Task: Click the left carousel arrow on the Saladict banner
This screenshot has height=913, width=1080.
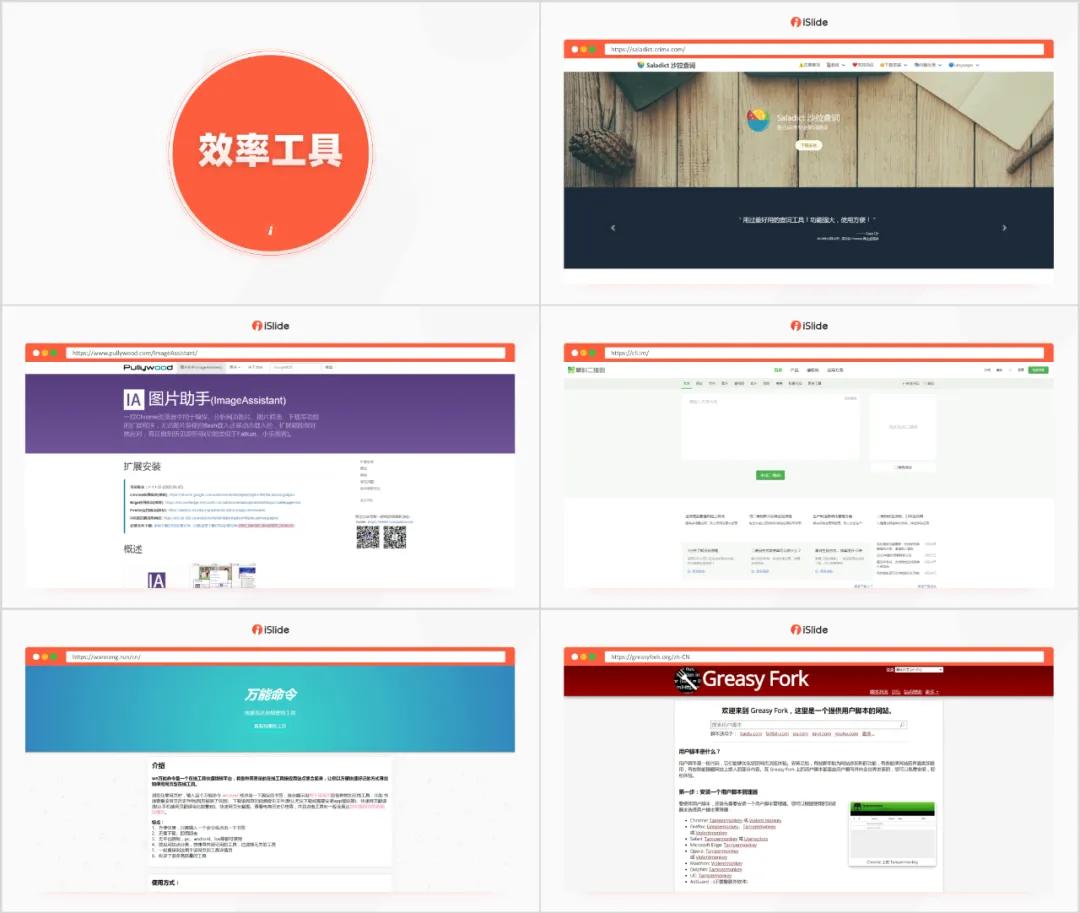Action: (613, 228)
